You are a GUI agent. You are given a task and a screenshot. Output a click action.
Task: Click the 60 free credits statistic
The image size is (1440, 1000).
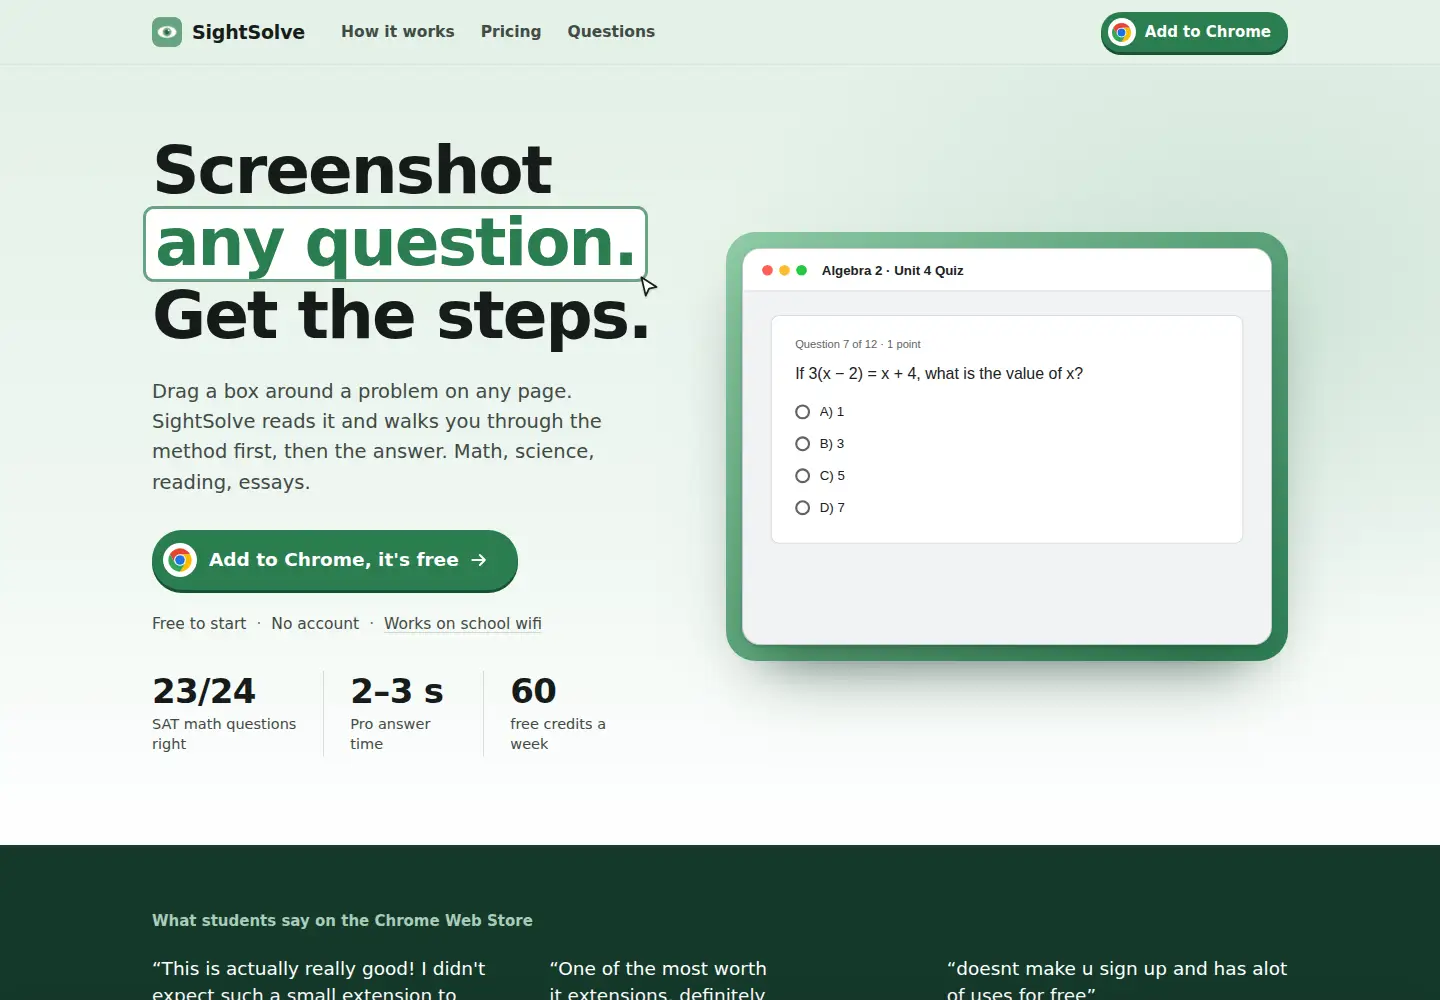coord(533,691)
